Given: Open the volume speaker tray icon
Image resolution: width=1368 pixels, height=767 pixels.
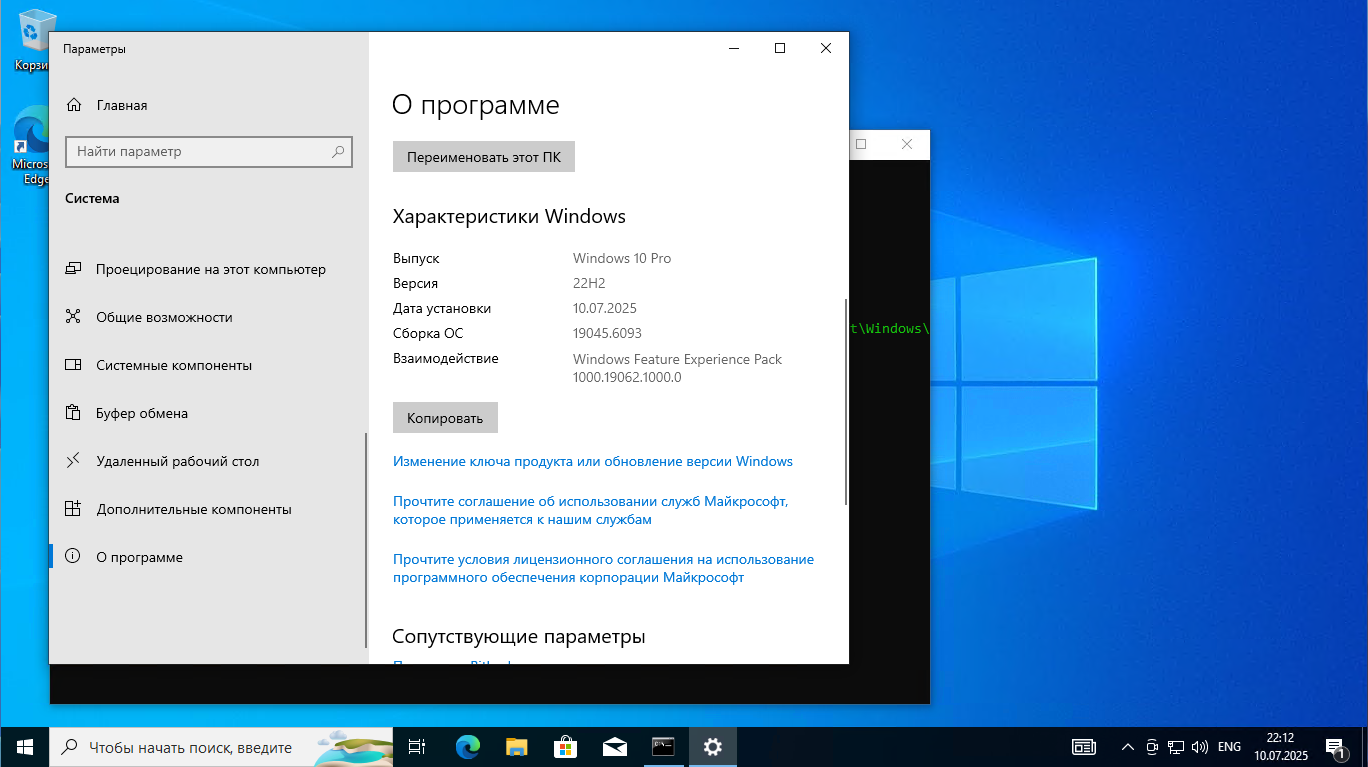Looking at the screenshot, I should click(1200, 747).
